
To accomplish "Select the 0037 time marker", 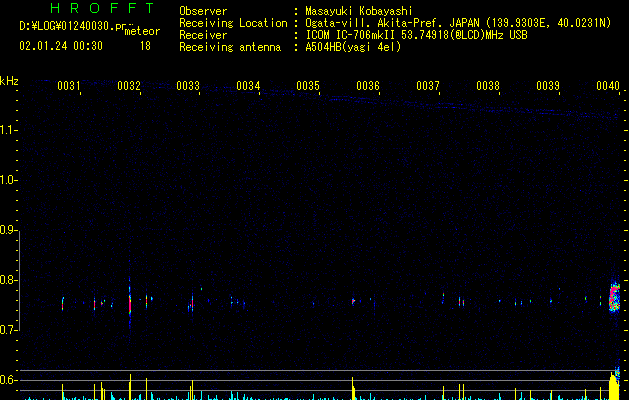I will point(428,85).
